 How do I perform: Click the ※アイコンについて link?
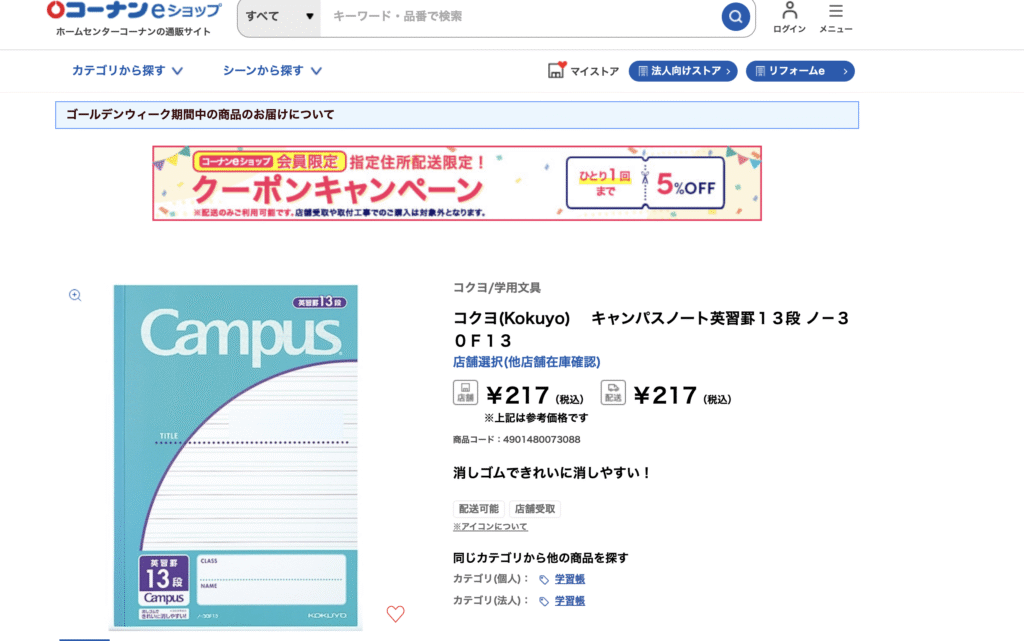click(x=490, y=527)
